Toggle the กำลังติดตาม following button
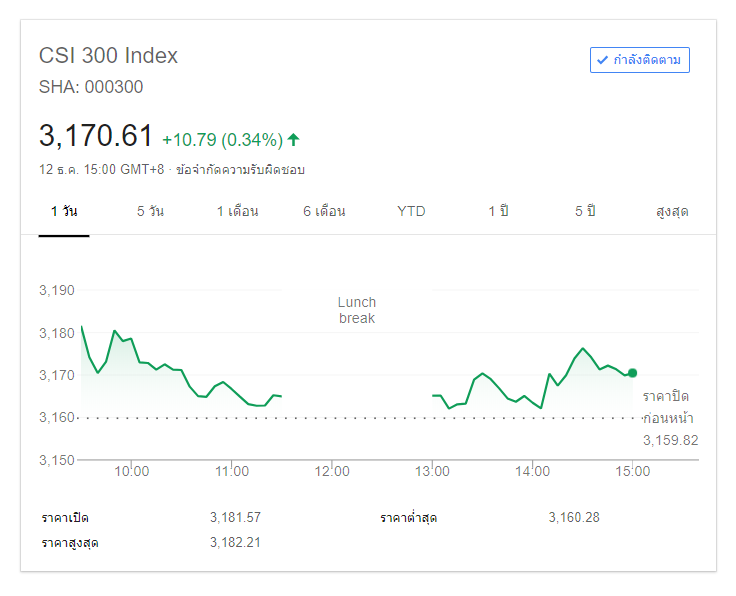The width and height of the screenshot is (736, 596). pos(640,60)
